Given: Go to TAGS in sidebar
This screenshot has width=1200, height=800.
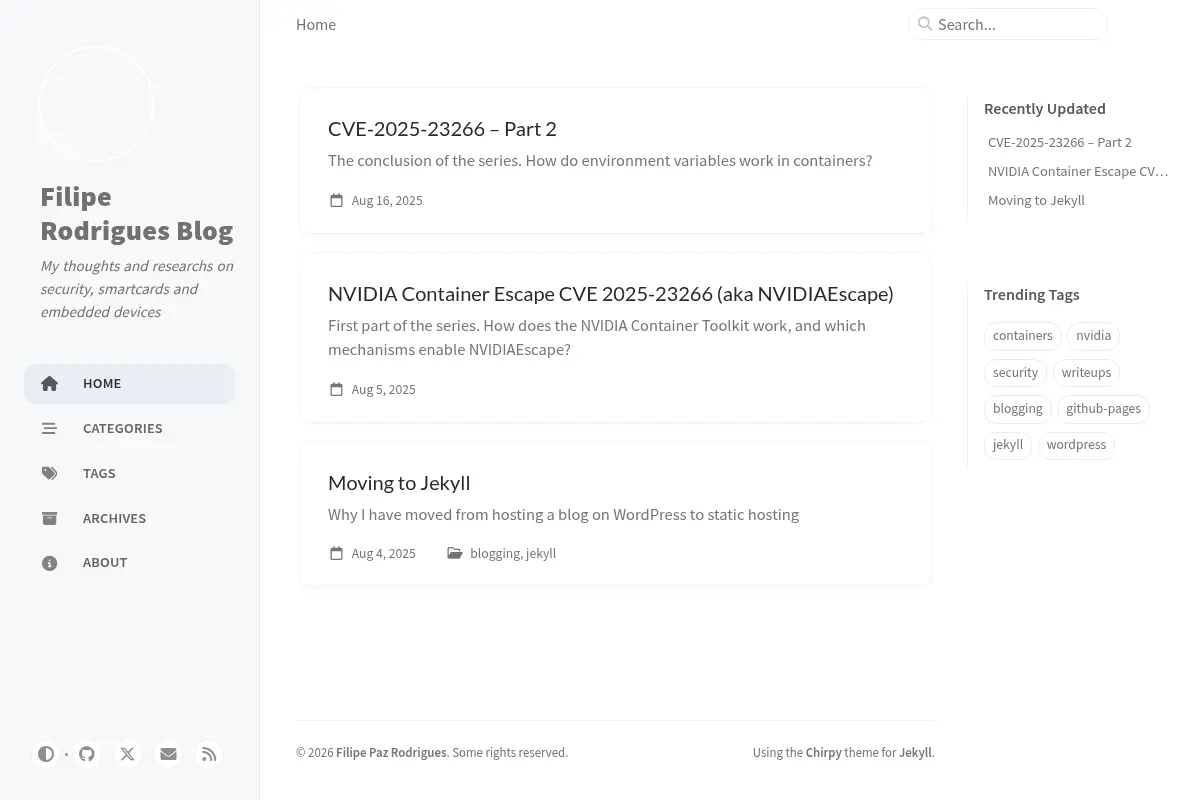Looking at the screenshot, I should click(130, 473).
